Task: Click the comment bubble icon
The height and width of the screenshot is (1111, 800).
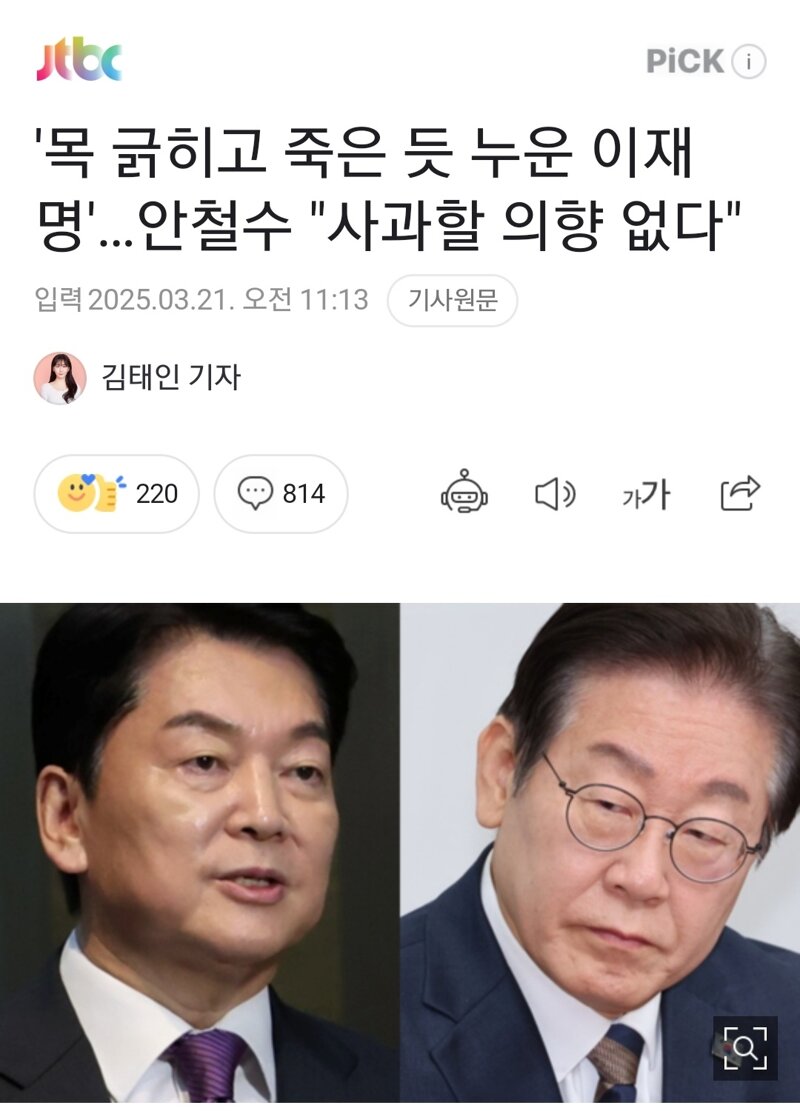Action: (x=255, y=493)
